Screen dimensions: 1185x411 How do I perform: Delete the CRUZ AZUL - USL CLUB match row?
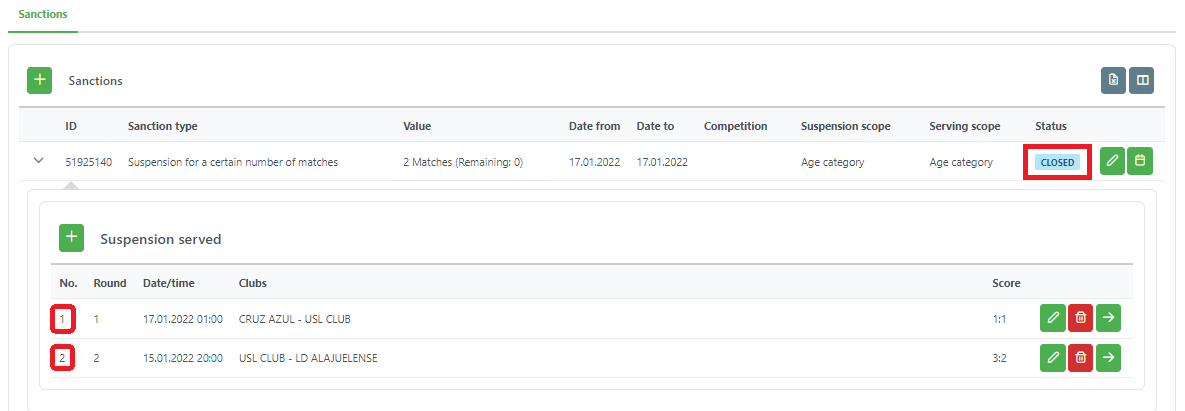tap(1080, 318)
